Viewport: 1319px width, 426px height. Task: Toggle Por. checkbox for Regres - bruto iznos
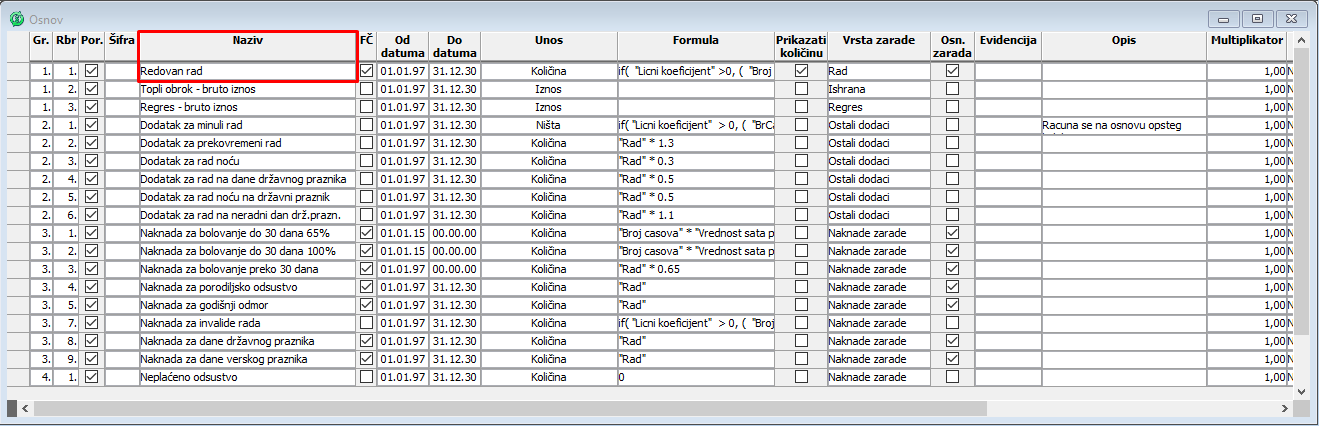[x=92, y=107]
